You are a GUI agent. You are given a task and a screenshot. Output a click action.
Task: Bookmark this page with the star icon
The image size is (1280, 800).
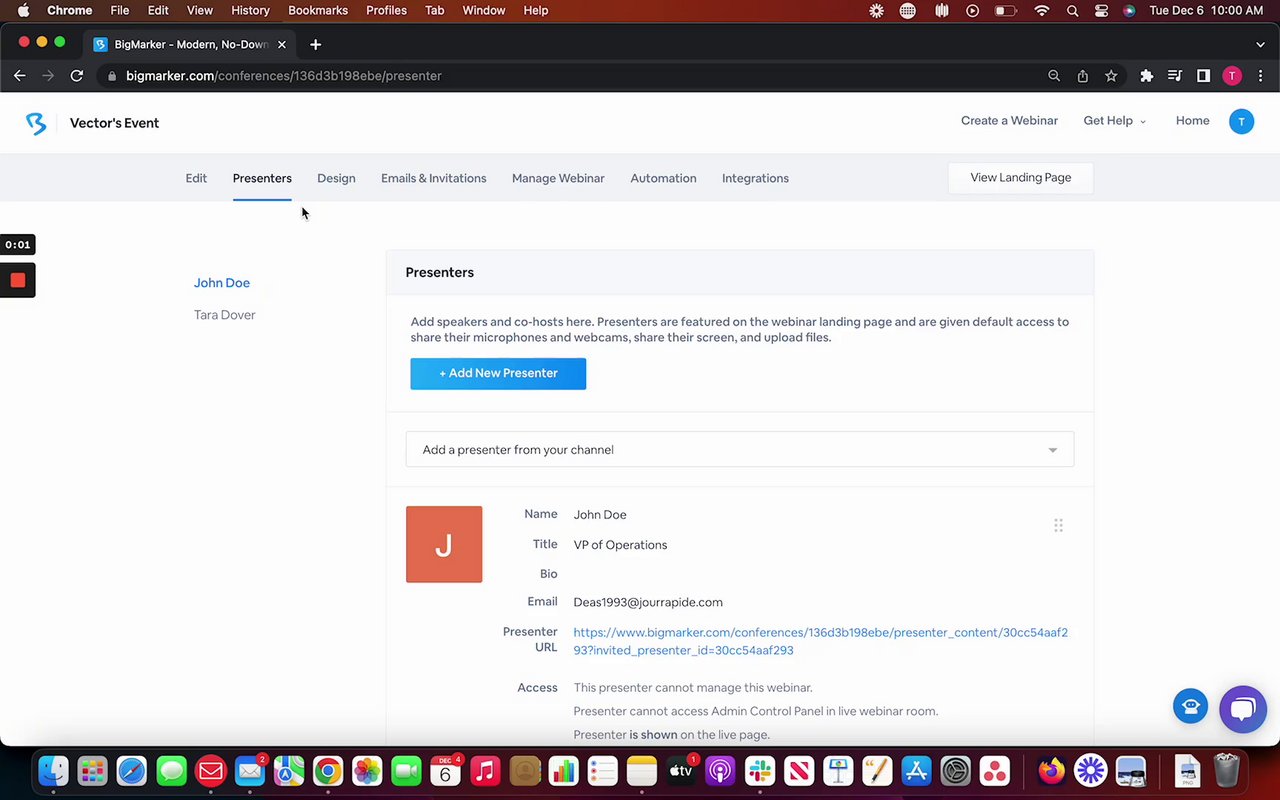[1111, 76]
